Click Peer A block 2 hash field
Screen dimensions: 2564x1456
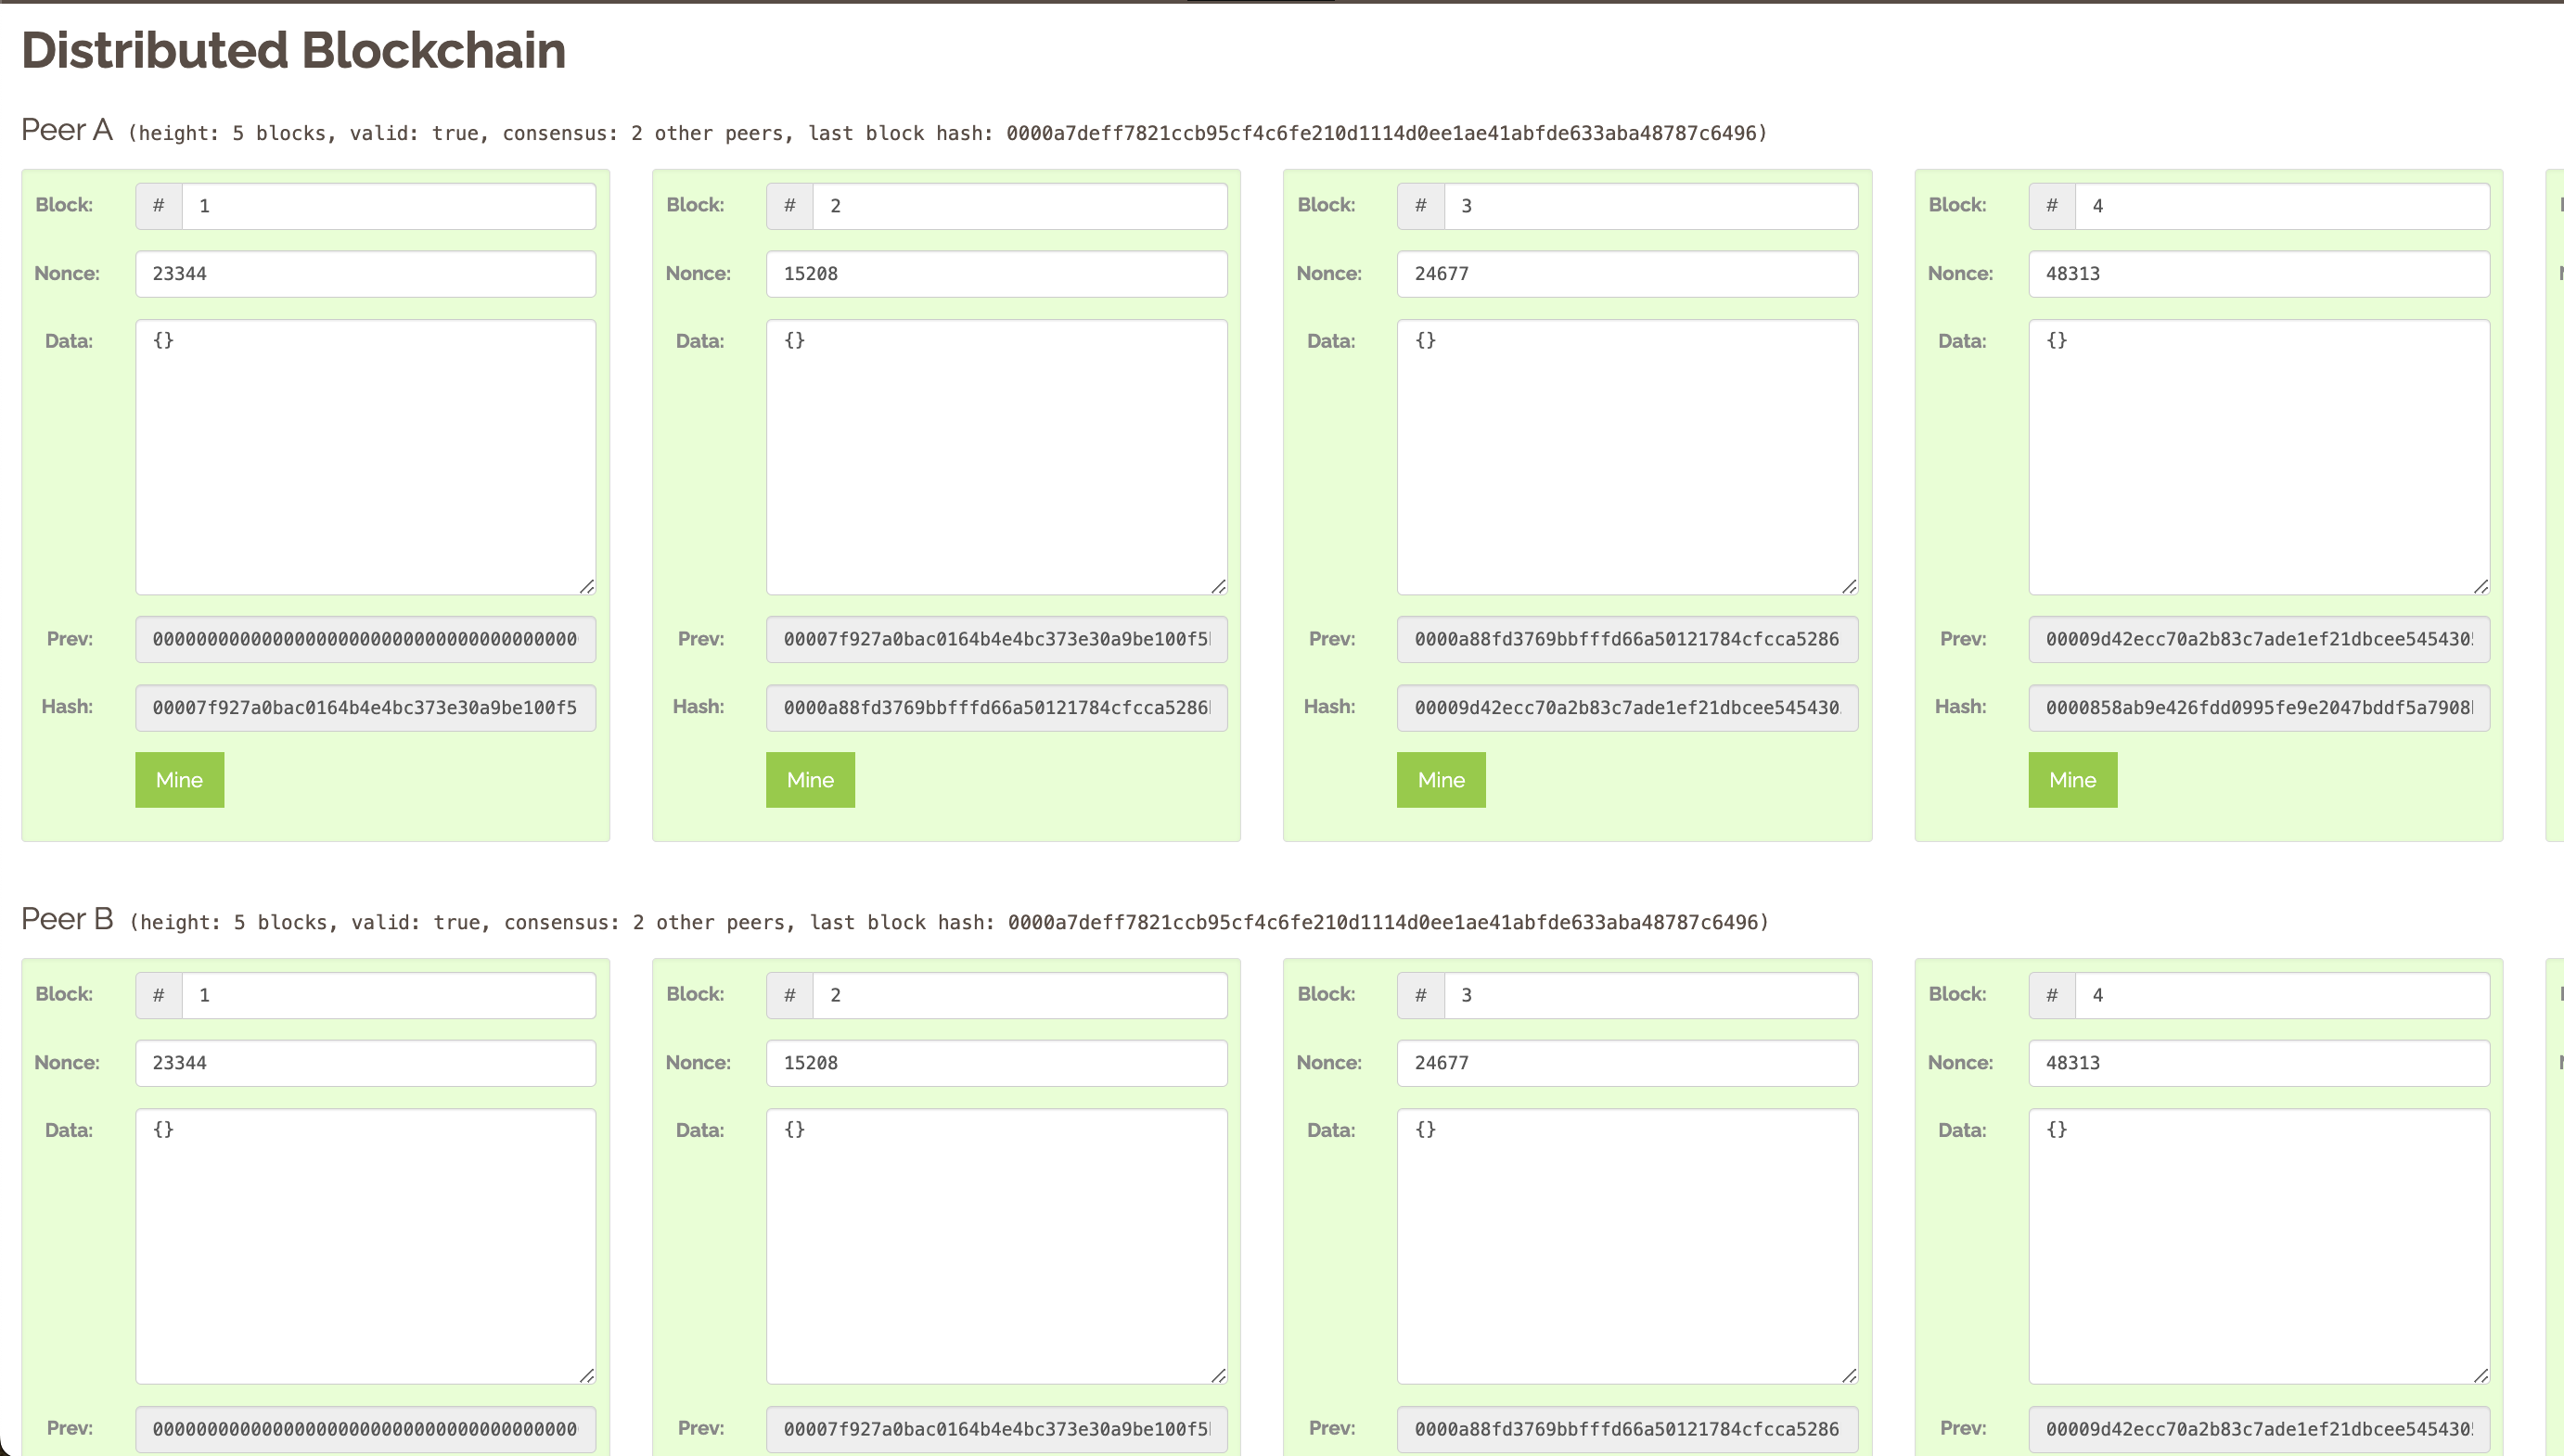coord(996,707)
